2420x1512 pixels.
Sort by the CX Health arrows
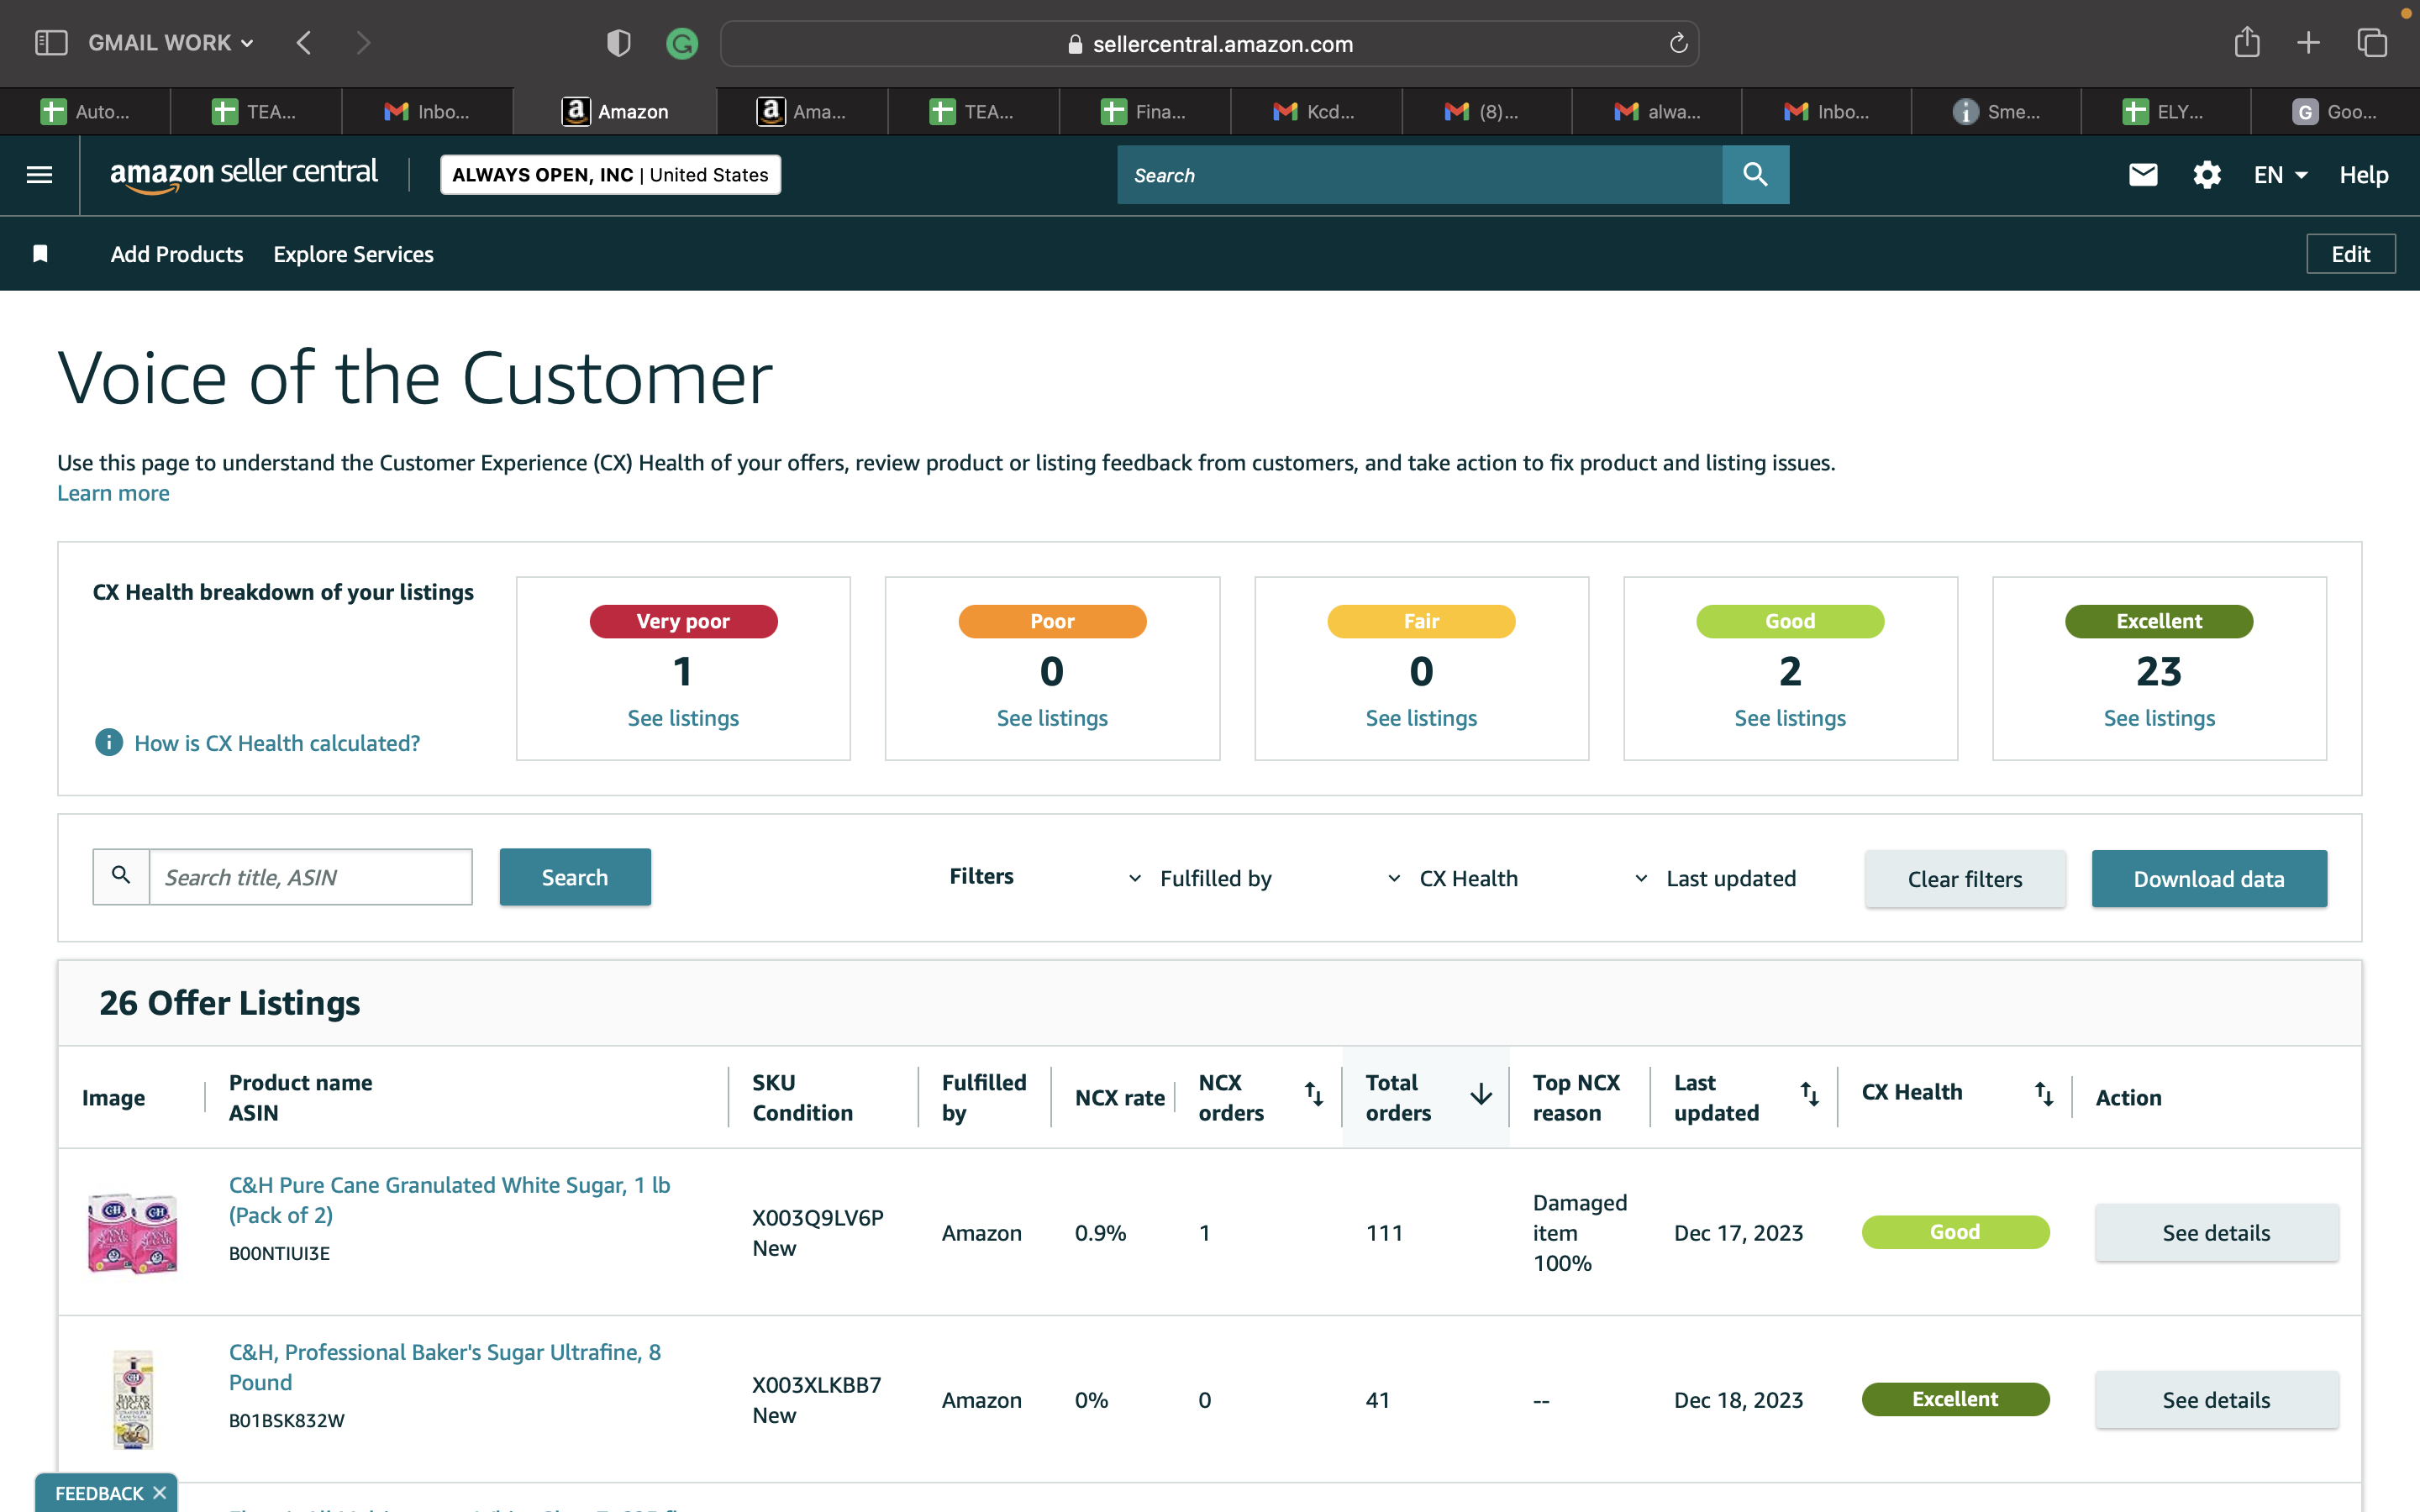click(x=2044, y=1095)
